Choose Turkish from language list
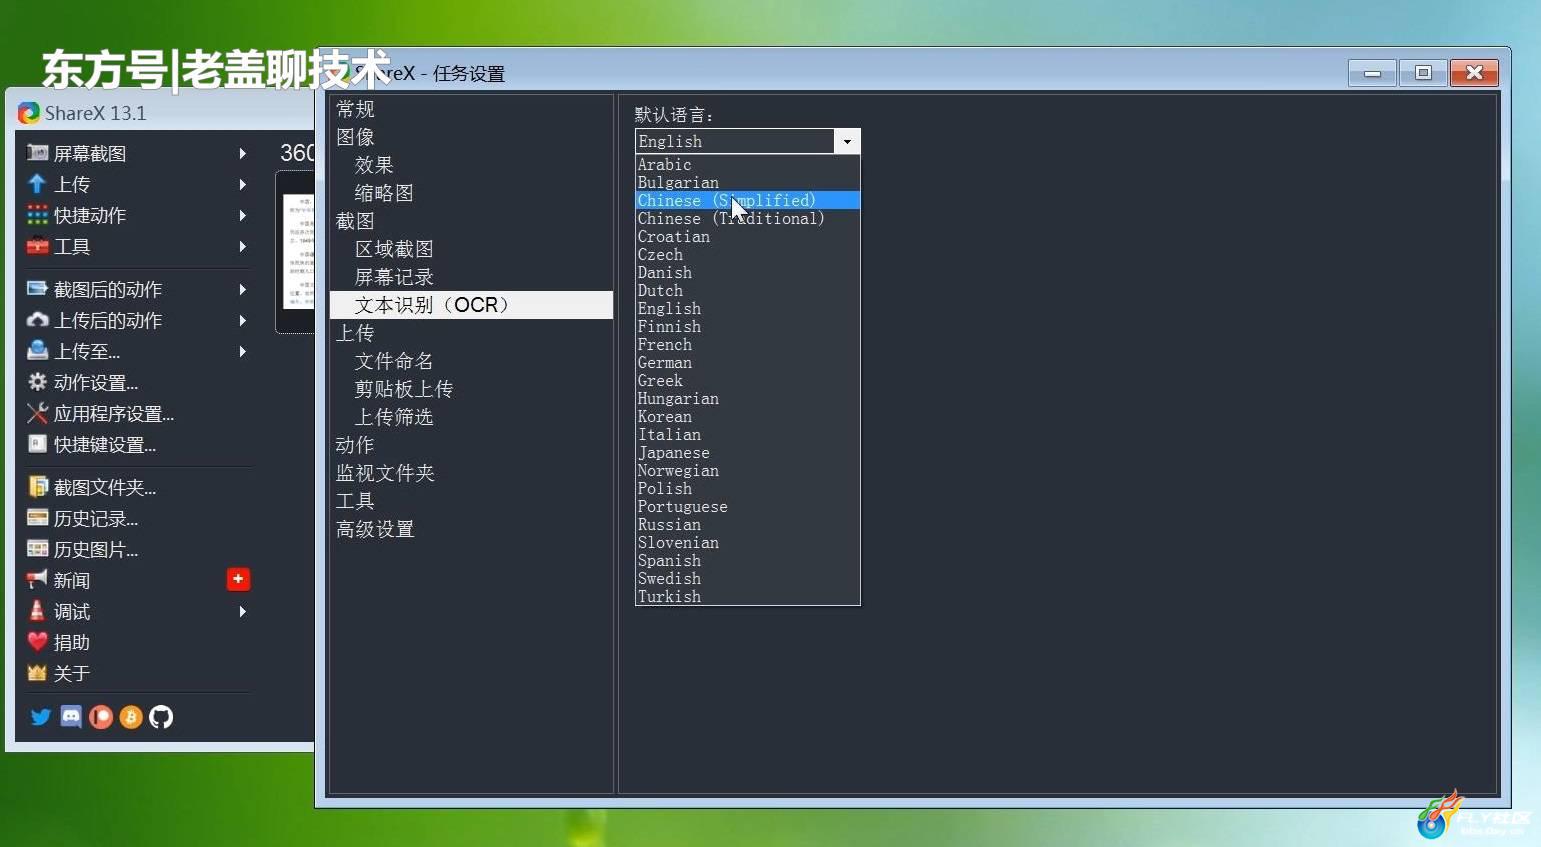The width and height of the screenshot is (1541, 847). 747,596
